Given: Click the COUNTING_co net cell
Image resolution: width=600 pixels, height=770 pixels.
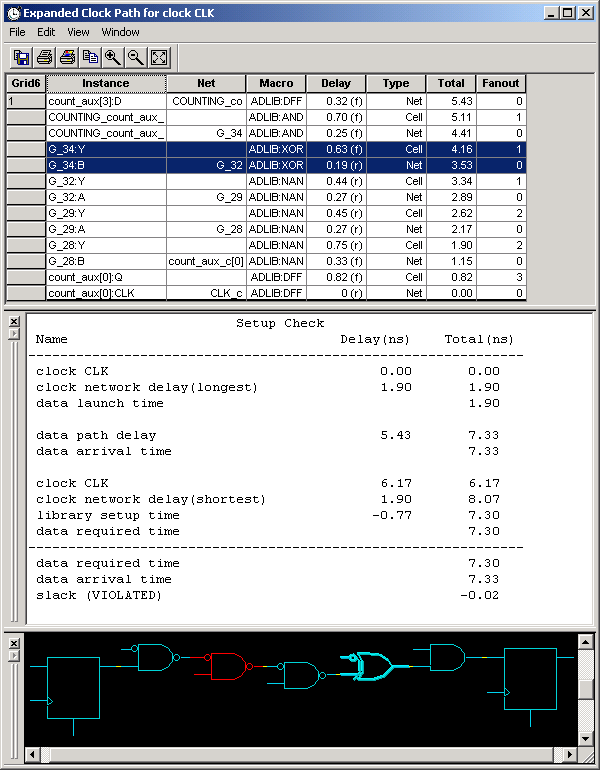Looking at the screenshot, I should (206, 101).
